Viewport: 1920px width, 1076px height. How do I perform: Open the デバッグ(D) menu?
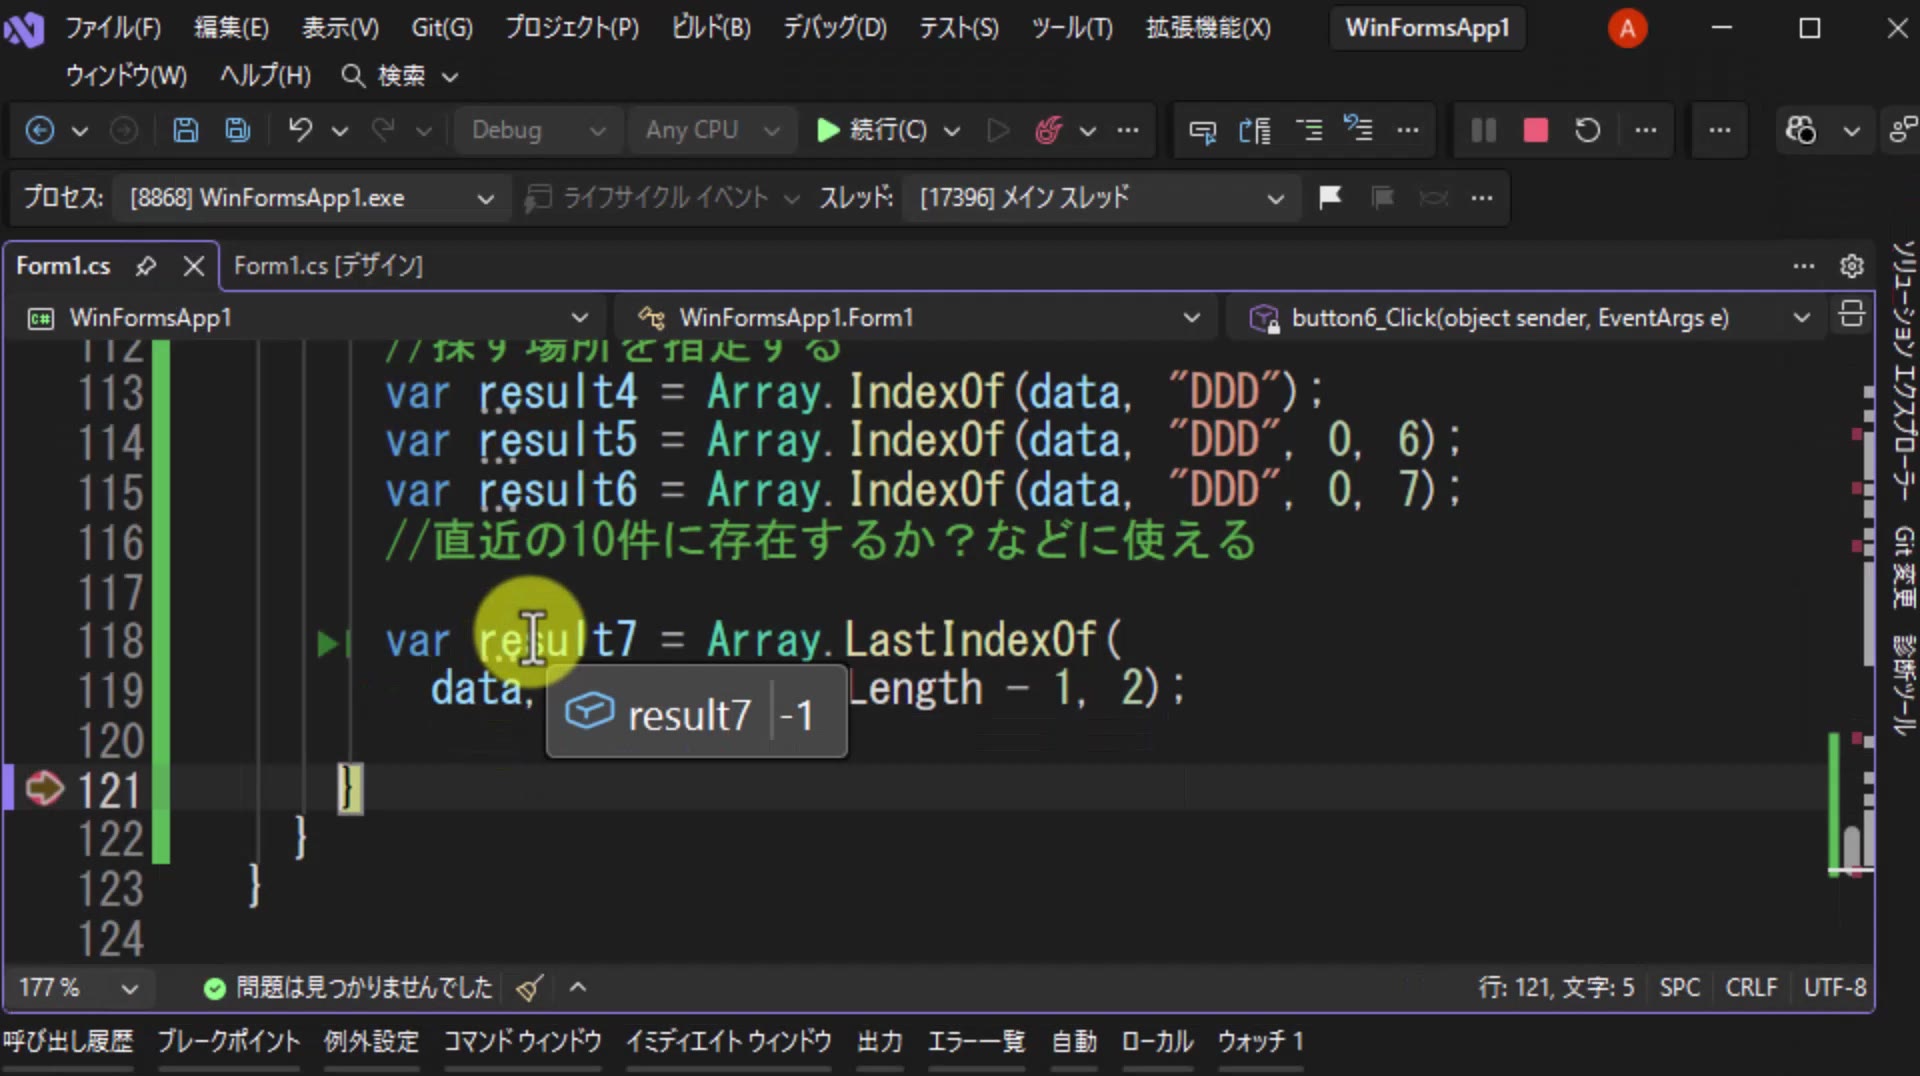pyautogui.click(x=835, y=28)
